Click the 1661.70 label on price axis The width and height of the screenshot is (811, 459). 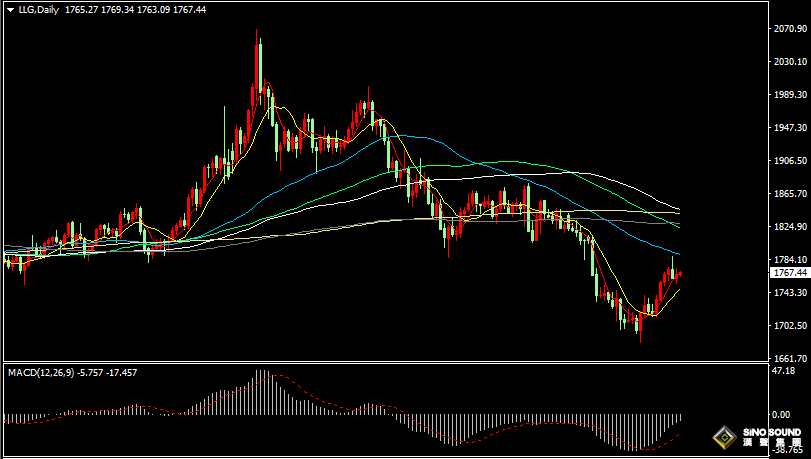tap(788, 358)
